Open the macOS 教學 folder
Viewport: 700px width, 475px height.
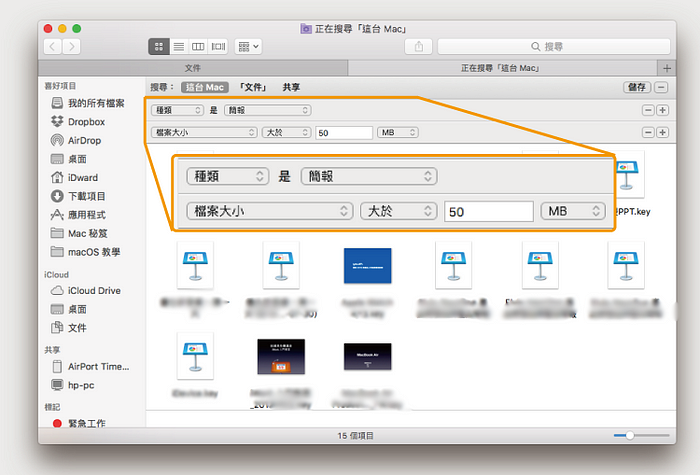[85, 252]
